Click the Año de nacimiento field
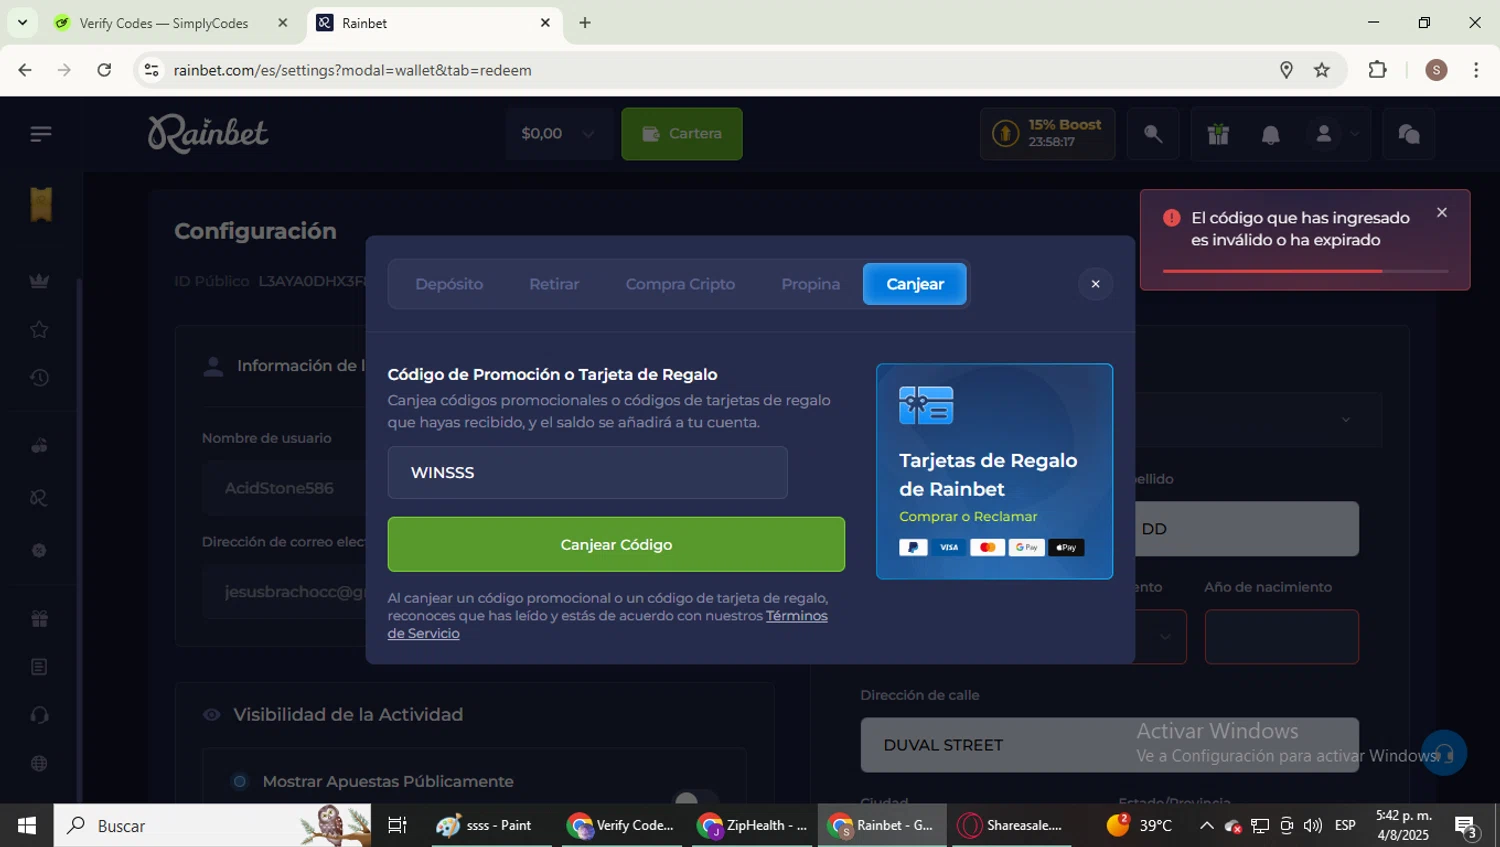Viewport: 1500px width, 847px height. pyautogui.click(x=1281, y=637)
